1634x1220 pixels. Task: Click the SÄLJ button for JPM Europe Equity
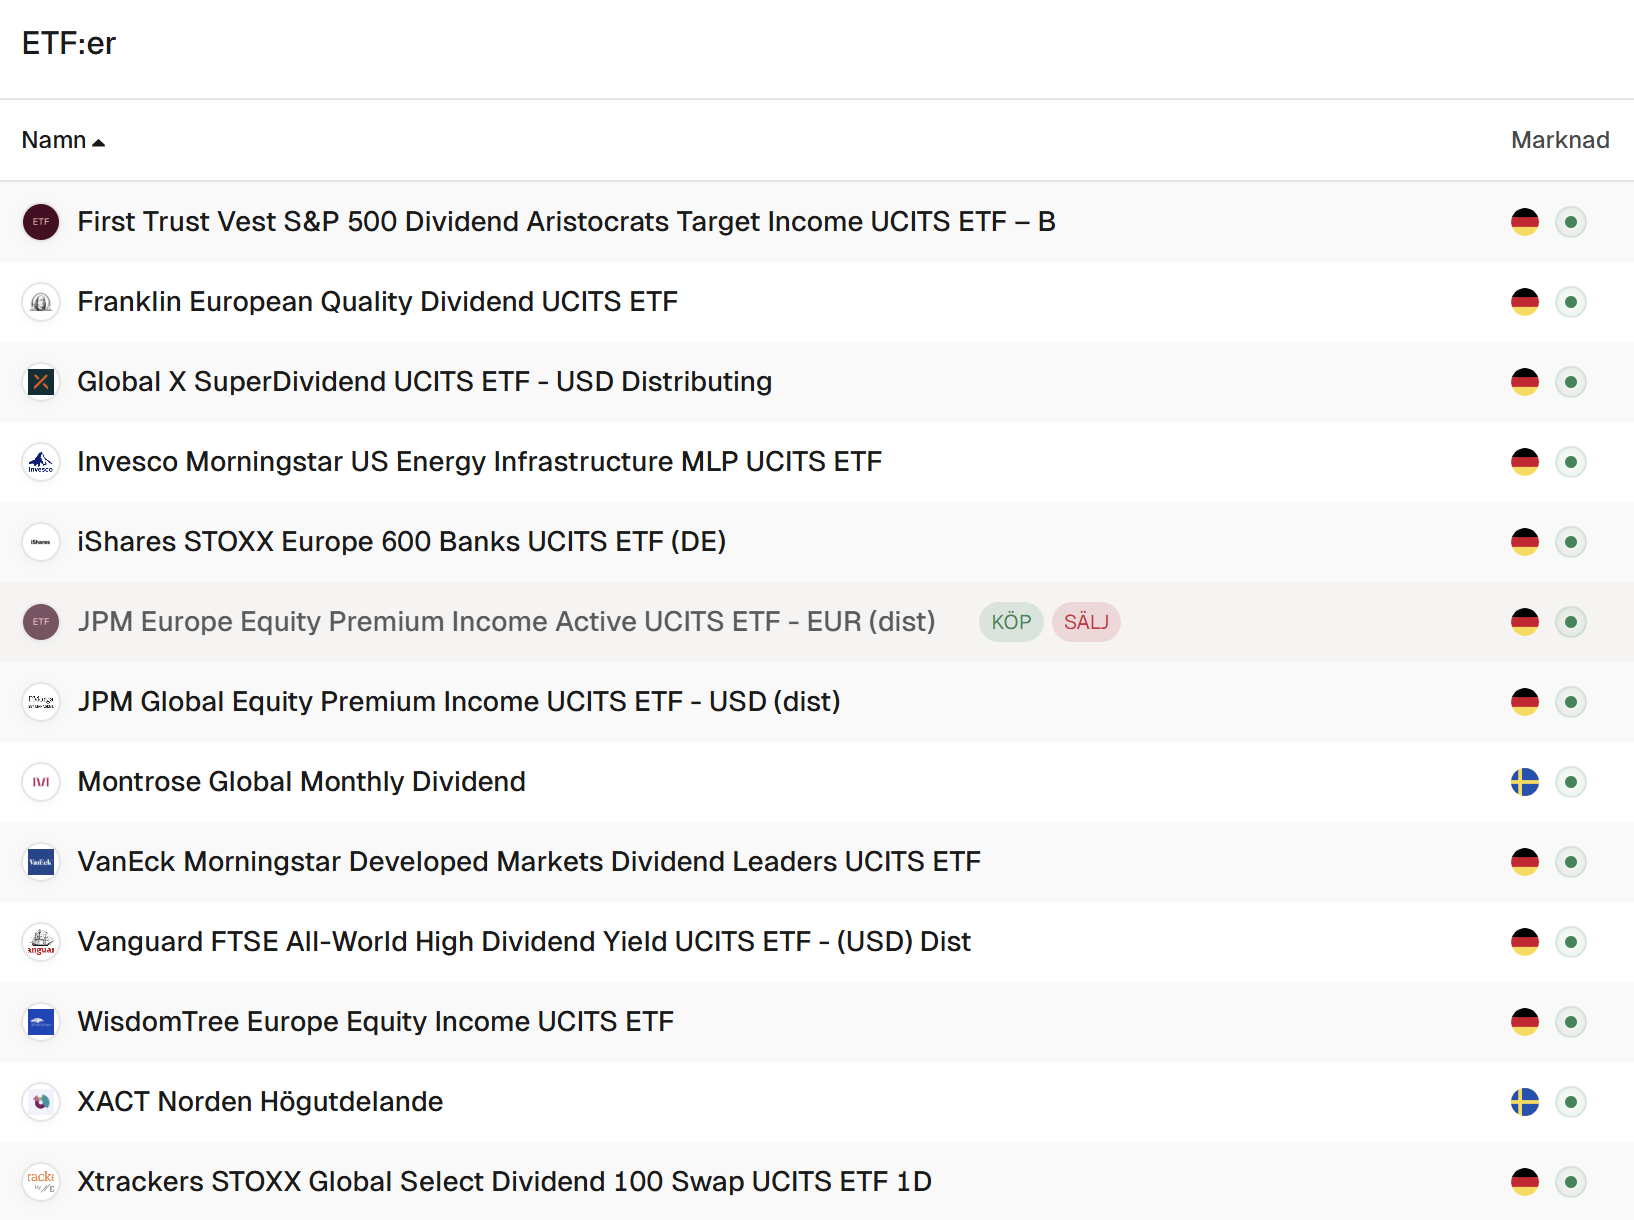coord(1086,622)
